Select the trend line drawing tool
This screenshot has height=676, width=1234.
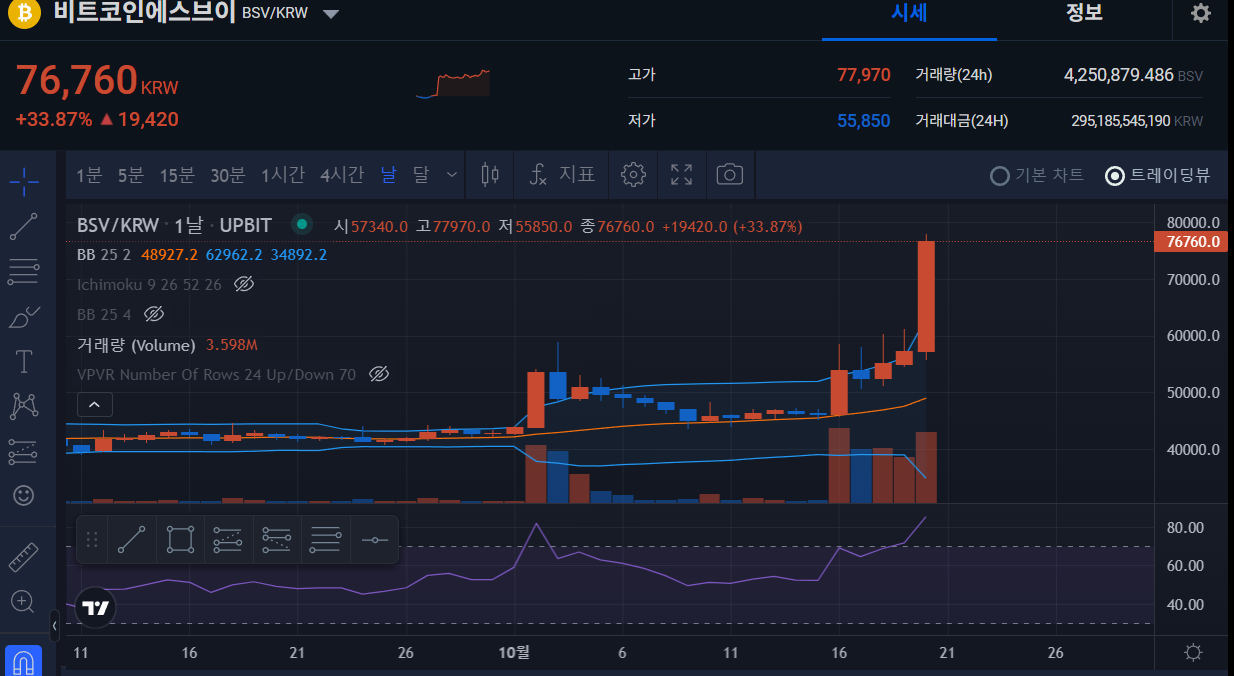tap(24, 227)
